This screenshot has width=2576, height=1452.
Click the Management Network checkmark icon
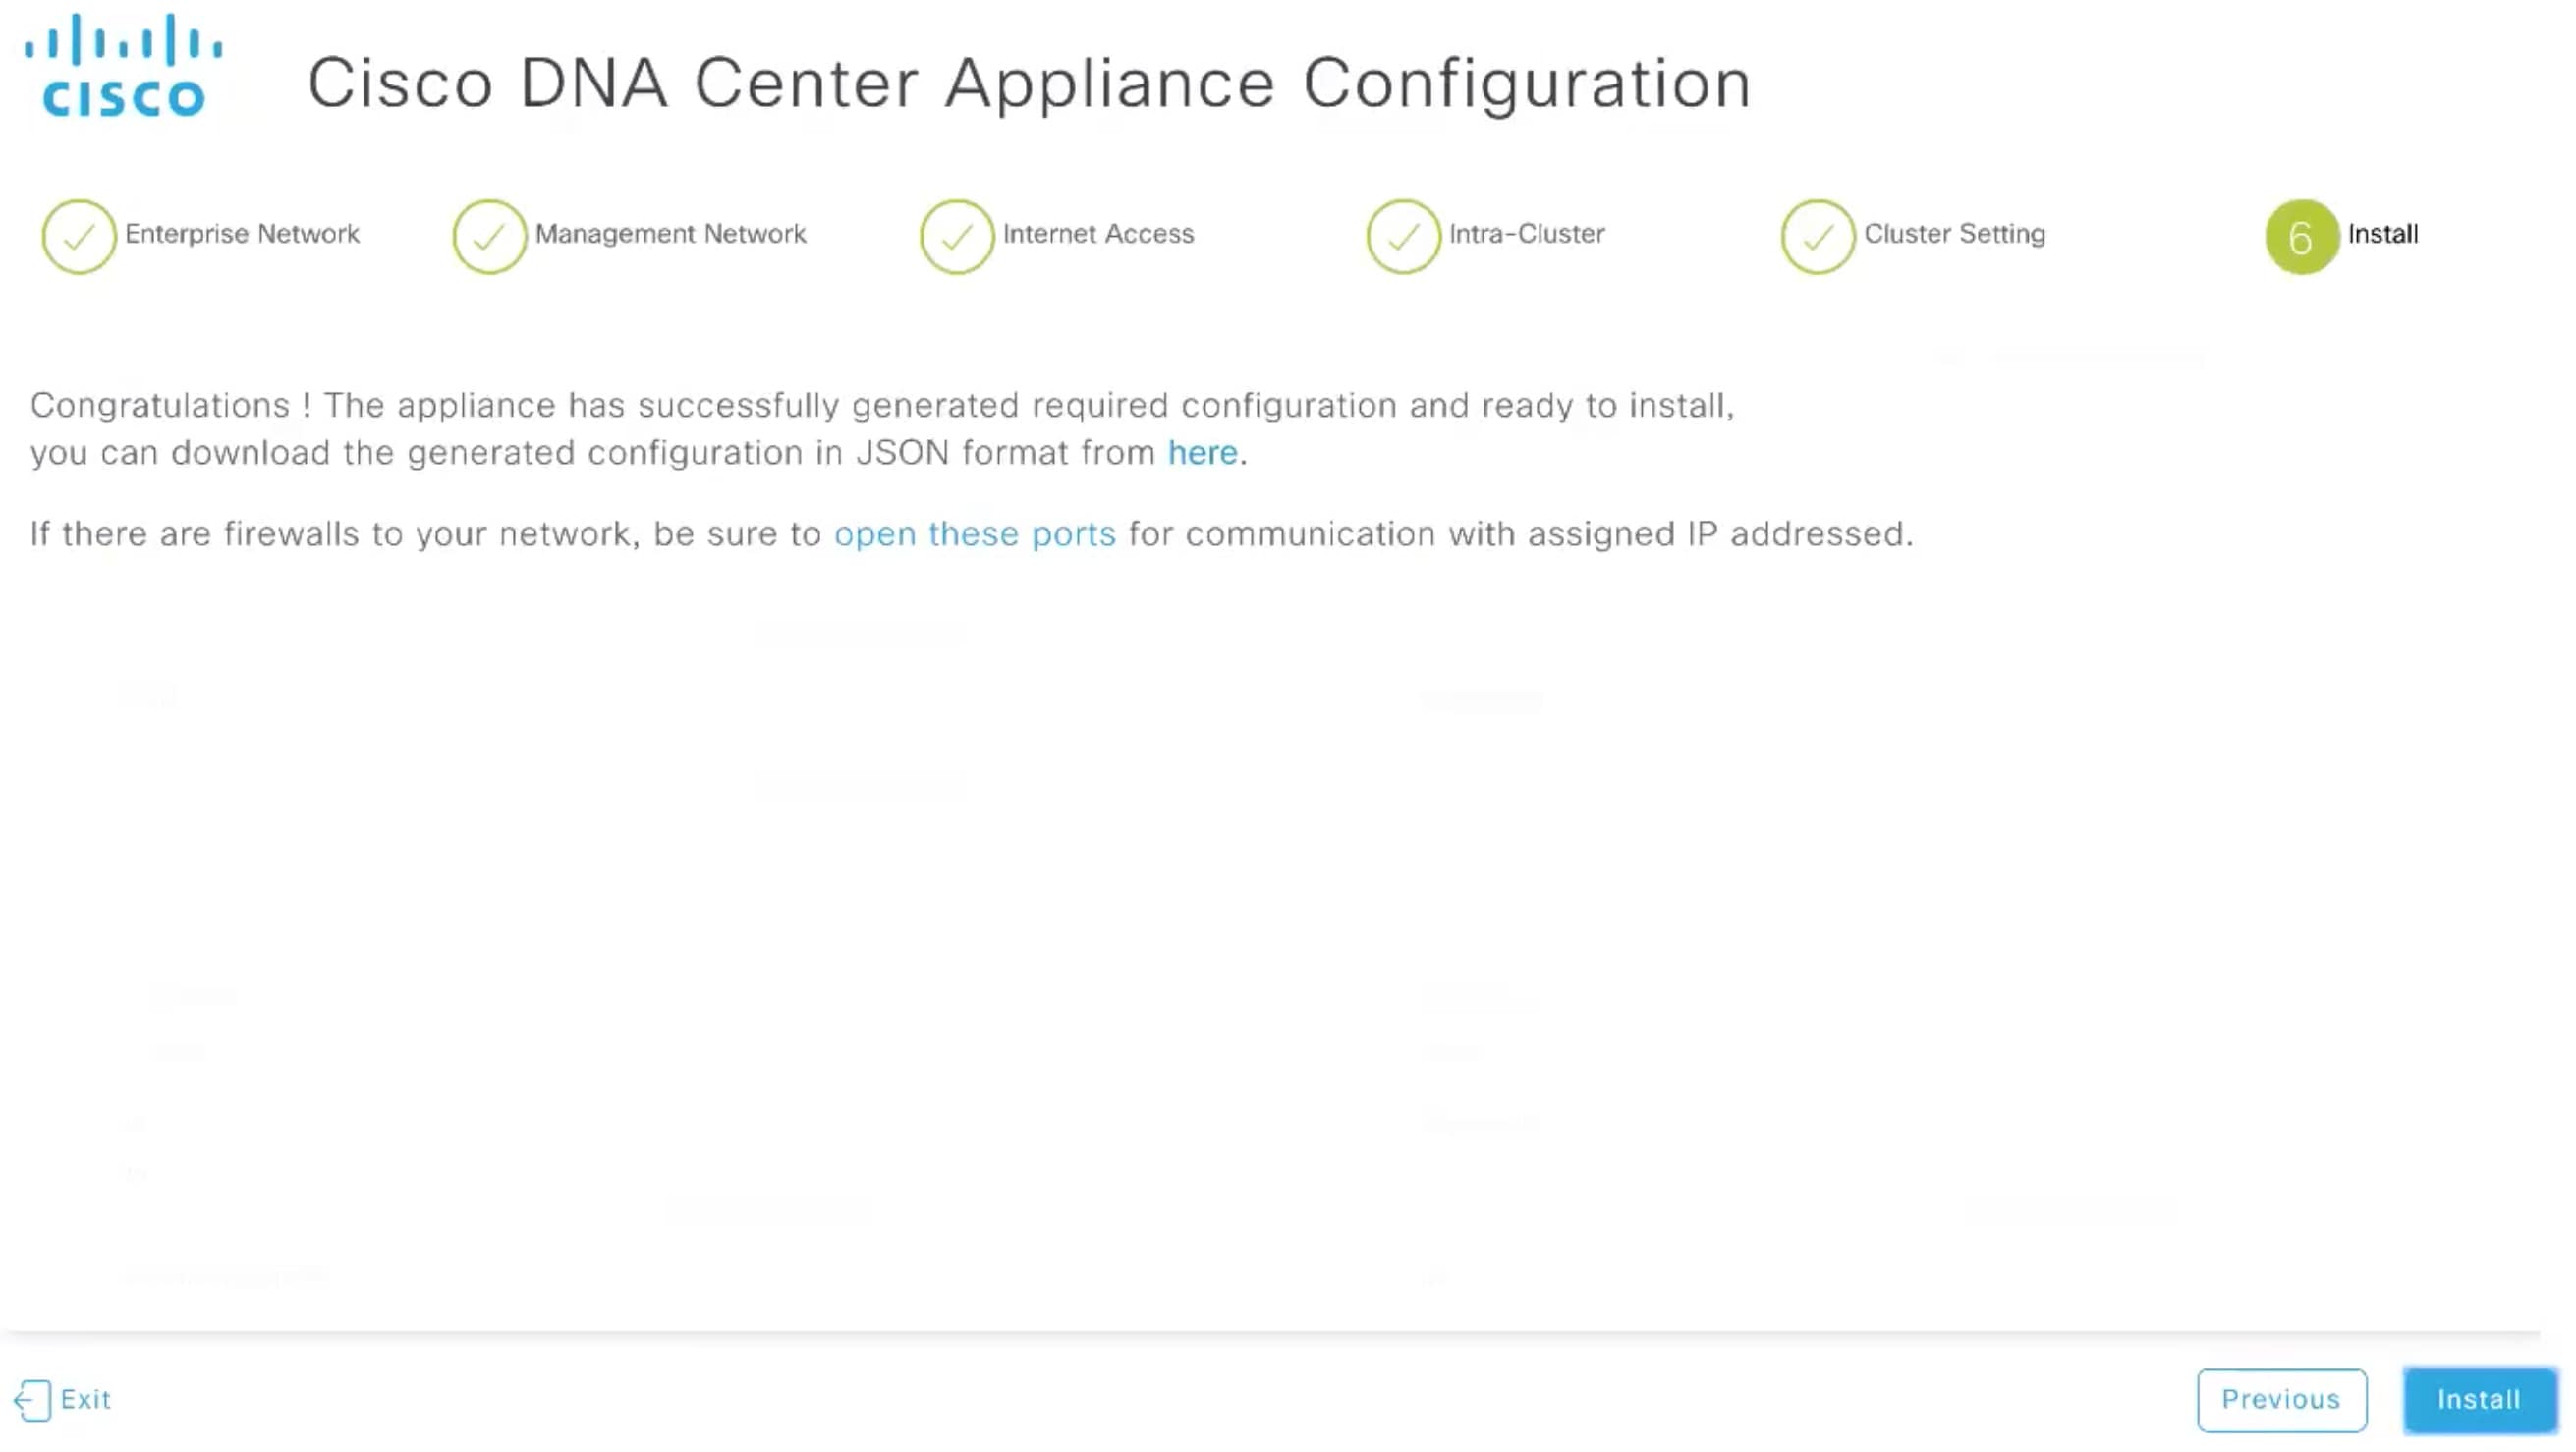490,237
